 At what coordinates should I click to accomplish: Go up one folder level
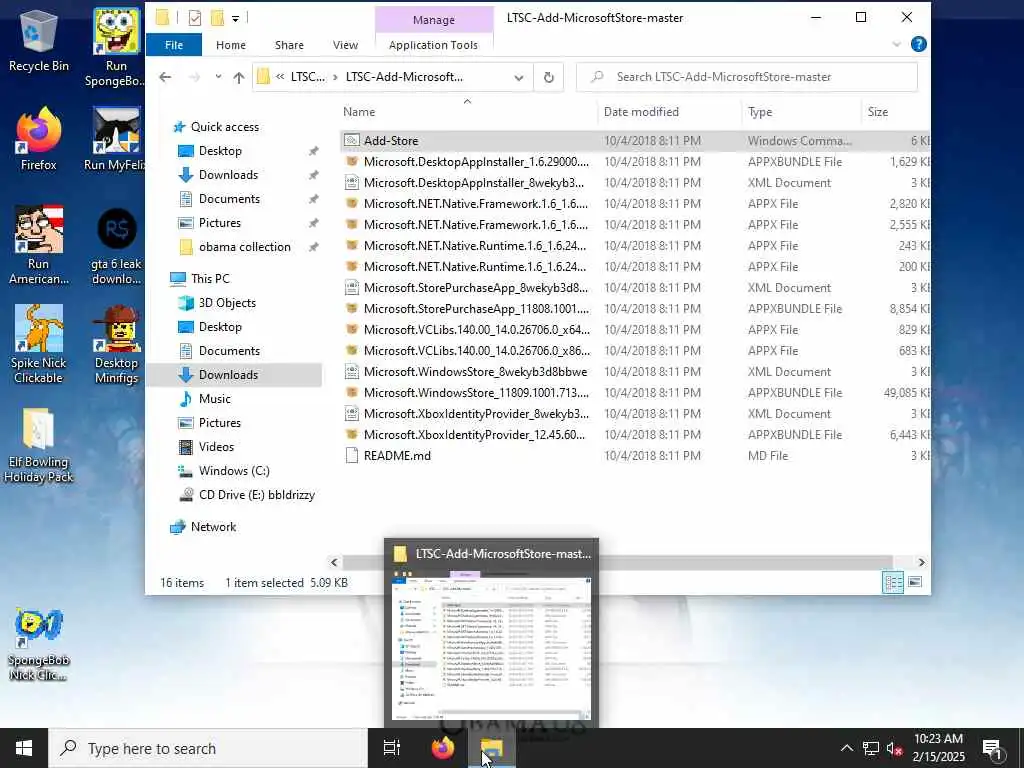(x=239, y=77)
